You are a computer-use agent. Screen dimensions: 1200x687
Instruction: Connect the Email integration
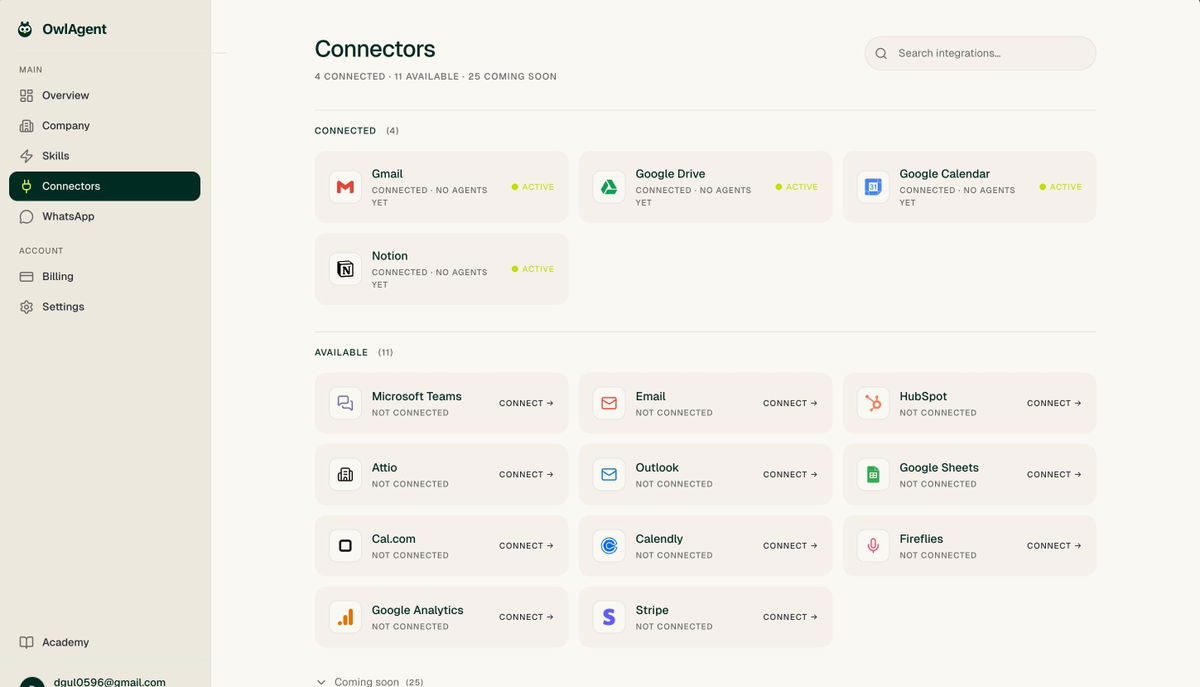(790, 403)
